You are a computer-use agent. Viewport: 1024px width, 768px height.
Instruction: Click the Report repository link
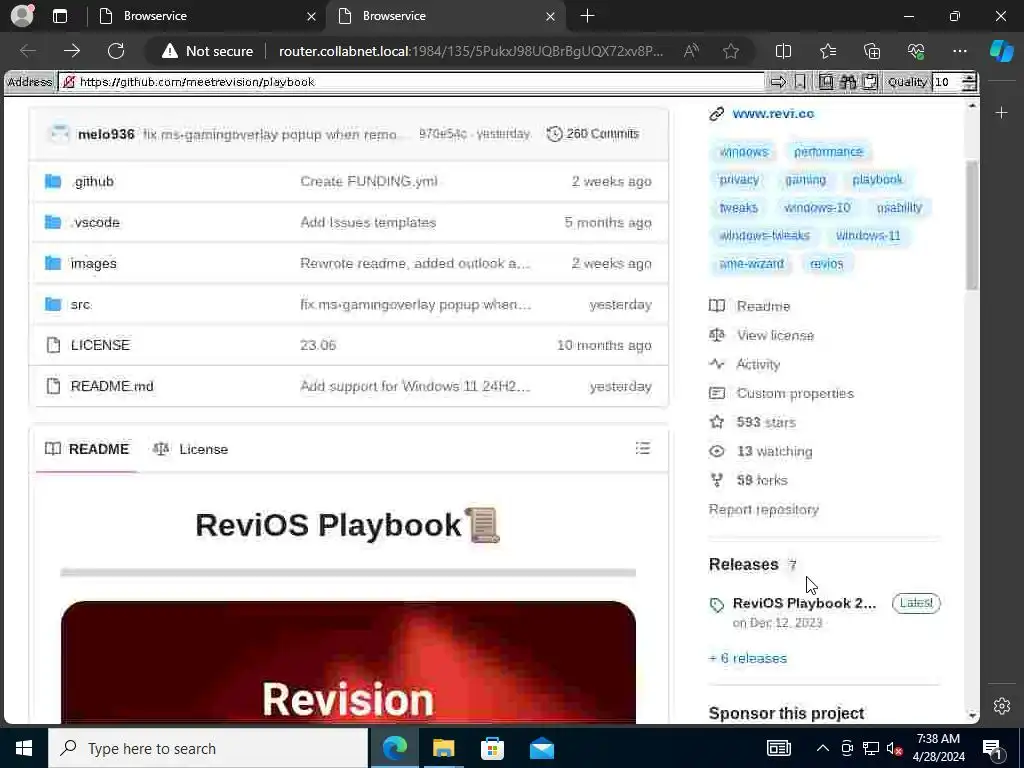pos(763,509)
